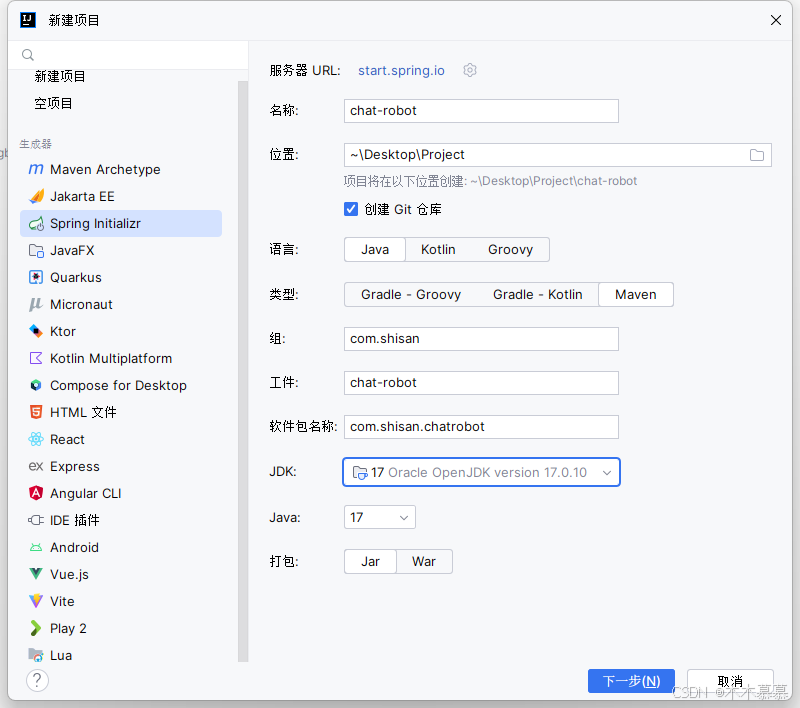Click the package name field com.shisan.chatrobot
The image size is (800, 708).
point(481,426)
